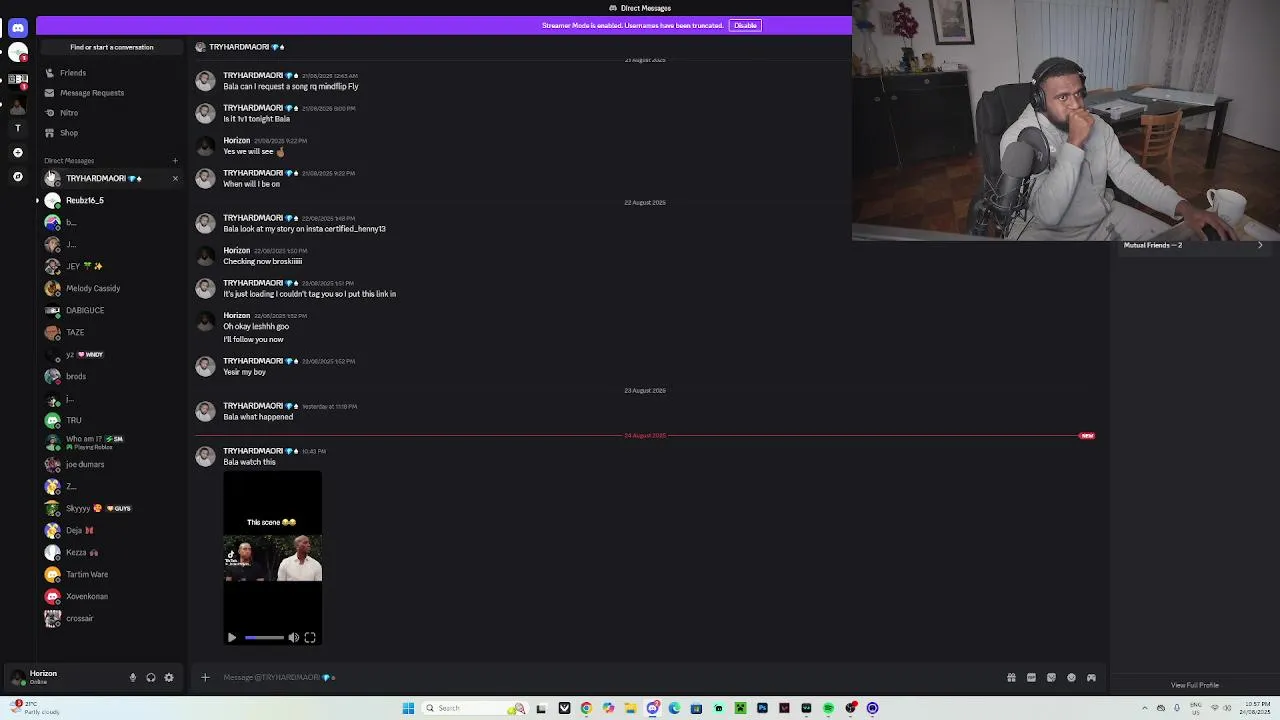Click View Full Profile link
This screenshot has height=720, width=1280.
click(1195, 686)
